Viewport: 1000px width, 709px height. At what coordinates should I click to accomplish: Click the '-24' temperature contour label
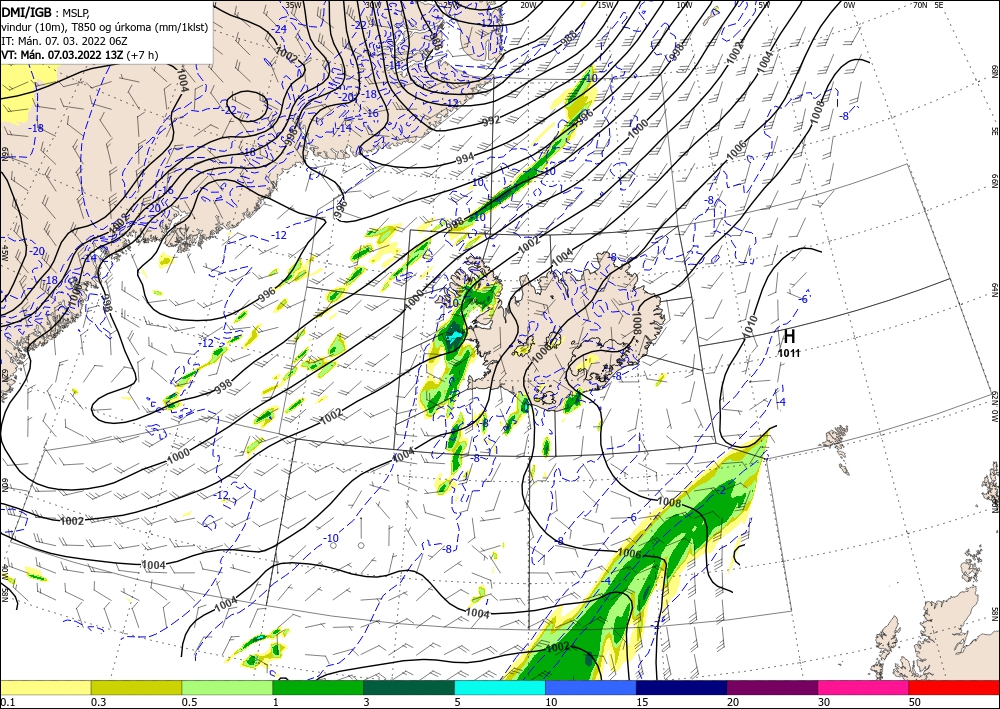click(279, 29)
